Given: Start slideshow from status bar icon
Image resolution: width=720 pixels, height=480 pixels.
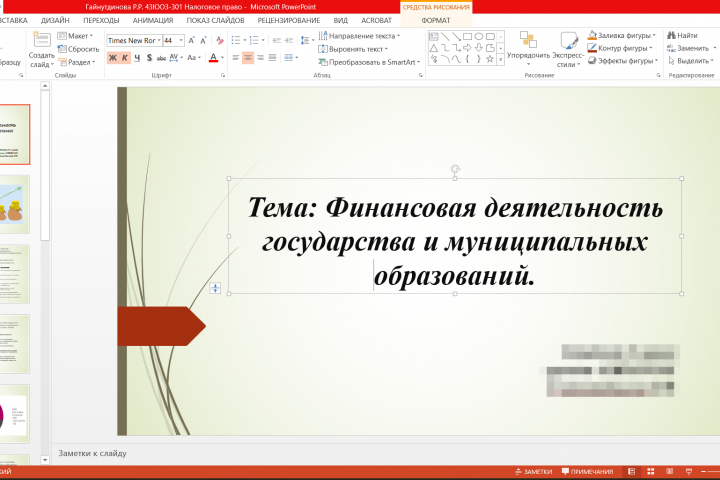Looking at the screenshot, I should (x=689, y=472).
